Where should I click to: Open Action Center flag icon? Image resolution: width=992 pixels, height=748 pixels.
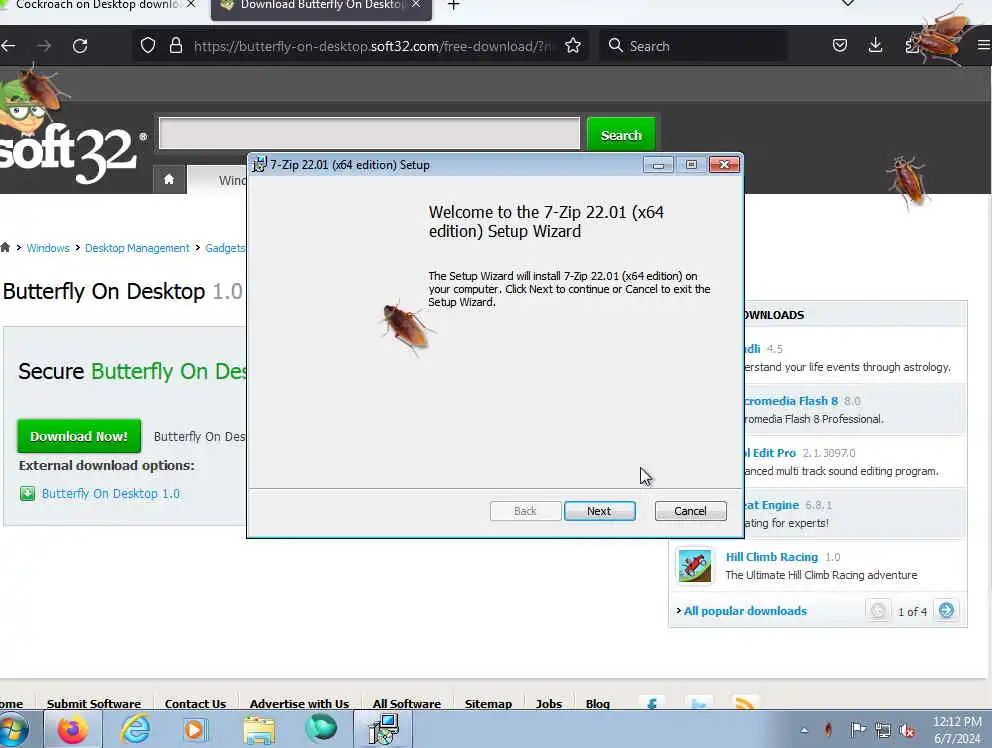(857, 730)
